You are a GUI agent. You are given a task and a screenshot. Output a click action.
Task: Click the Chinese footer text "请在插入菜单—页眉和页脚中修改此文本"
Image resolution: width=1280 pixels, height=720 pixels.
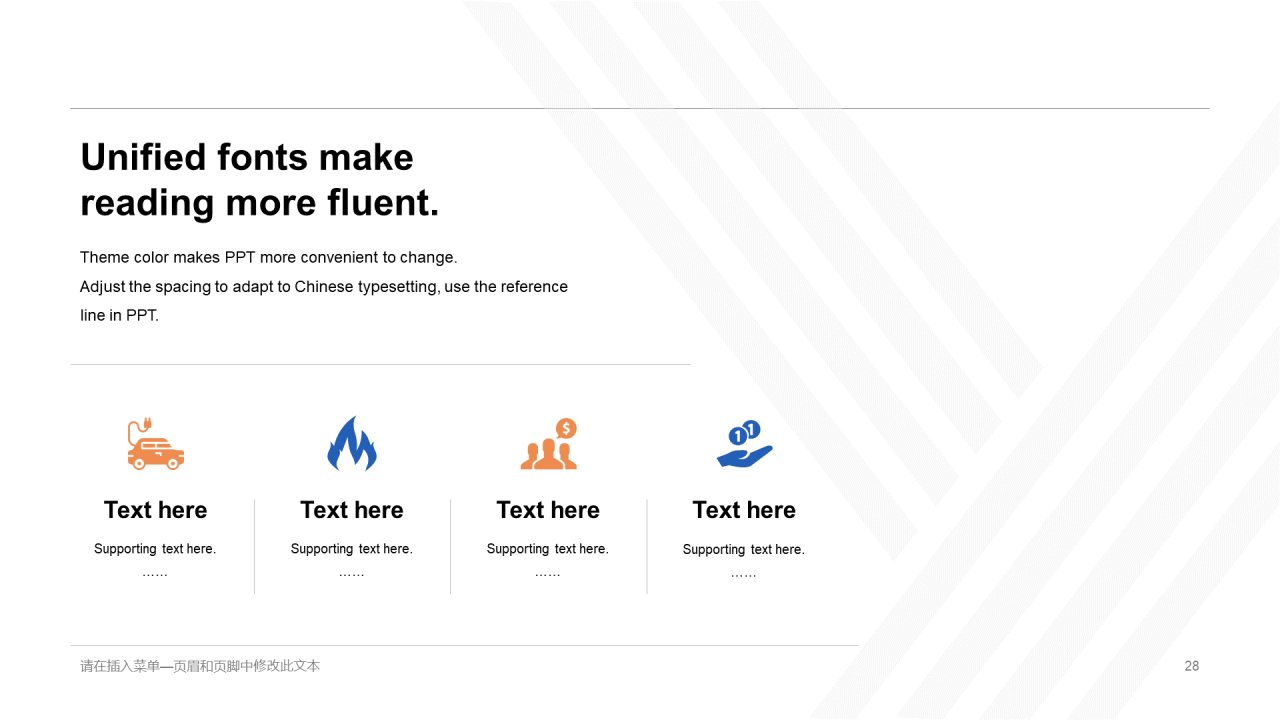200,666
